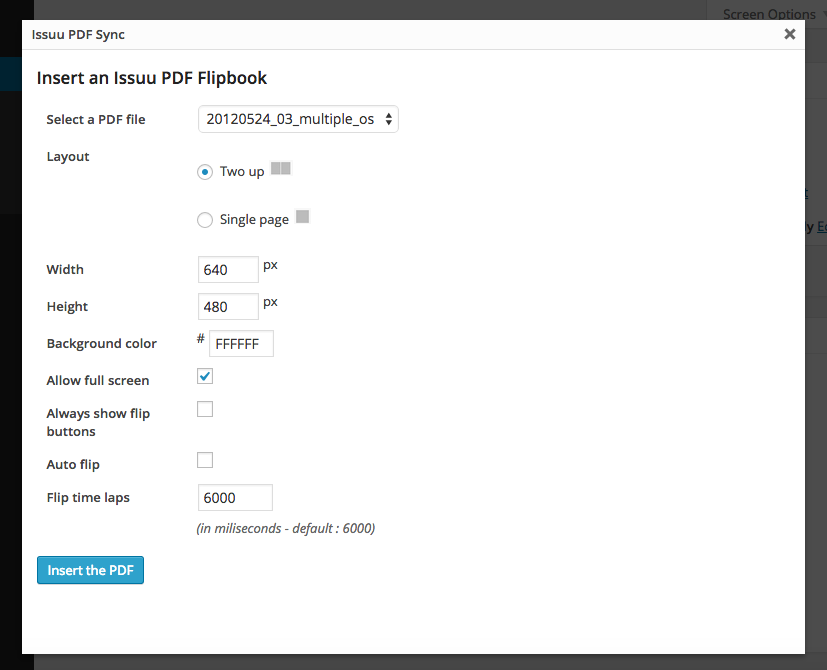Screen dimensions: 827x670
Task: Click the Two up label text
Action: pos(242,172)
